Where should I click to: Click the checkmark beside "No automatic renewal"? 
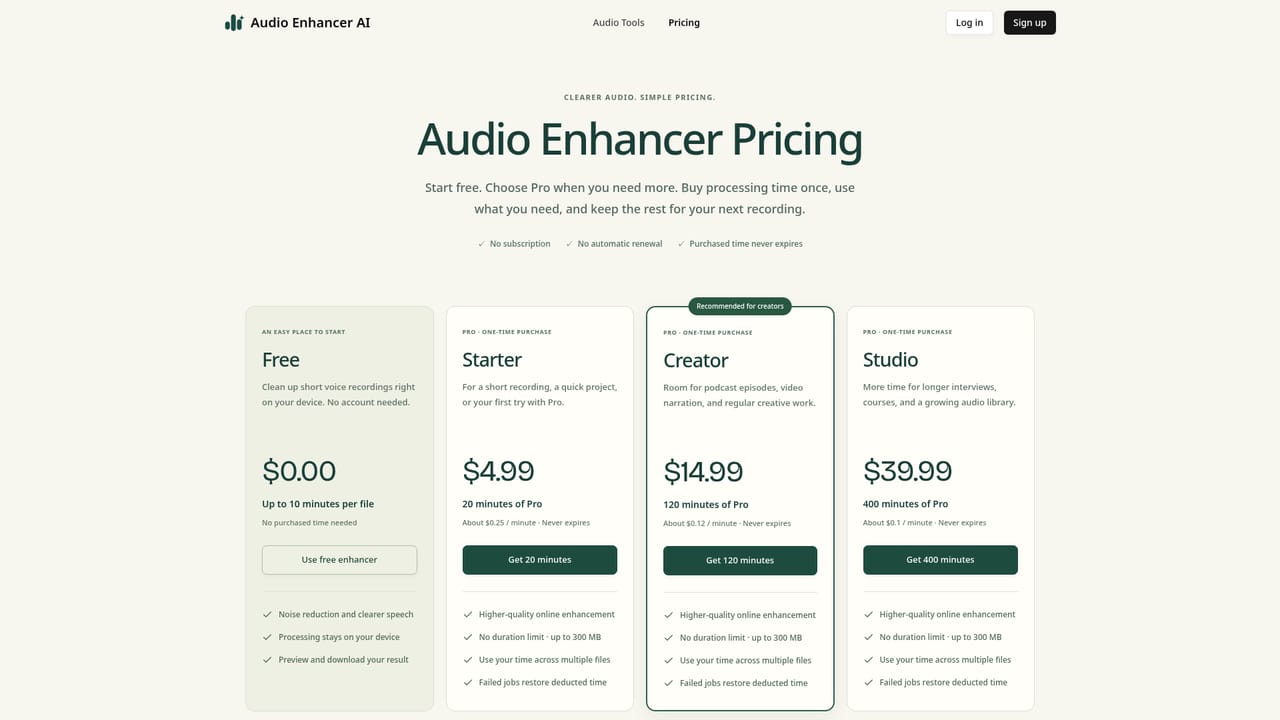pos(569,244)
